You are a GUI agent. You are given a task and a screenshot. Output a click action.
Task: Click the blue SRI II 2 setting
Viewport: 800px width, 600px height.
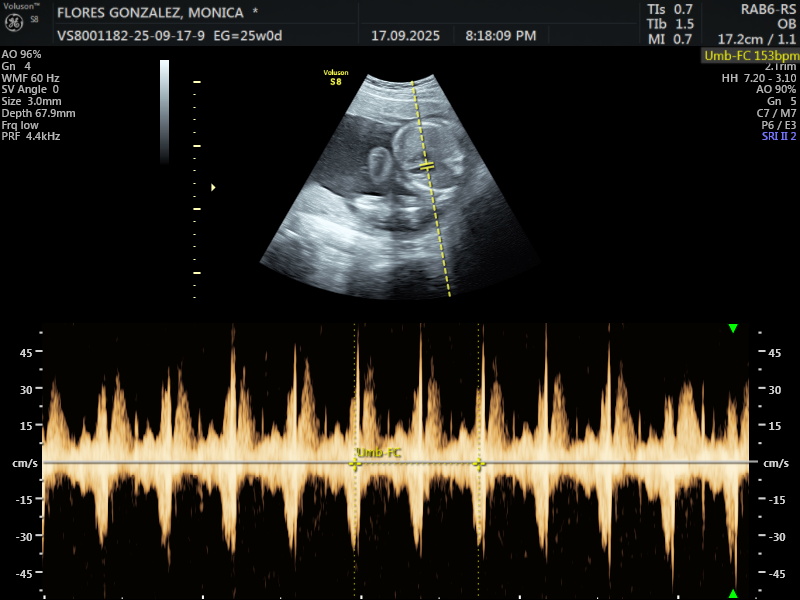click(778, 136)
